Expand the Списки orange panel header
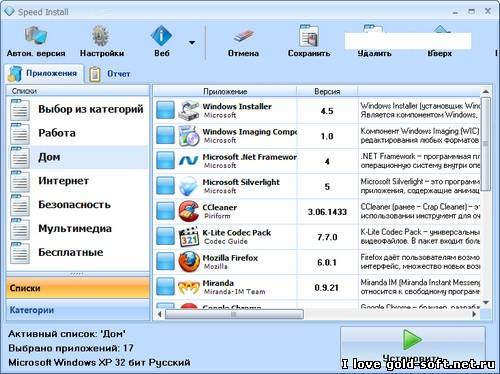Screen dimensions: 500x374 tap(78, 288)
